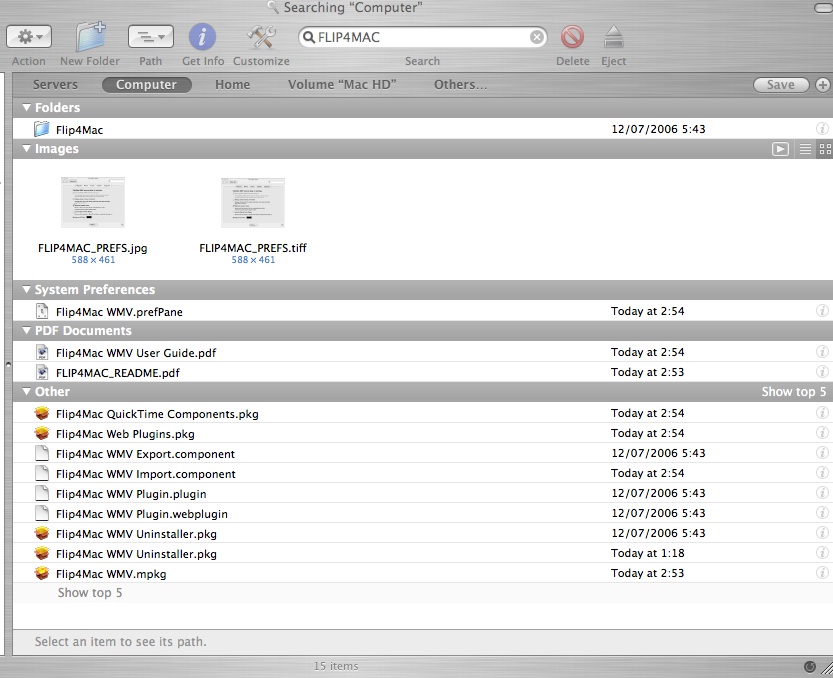
Task: Collapse the System Preferences group
Action: [x=27, y=290]
